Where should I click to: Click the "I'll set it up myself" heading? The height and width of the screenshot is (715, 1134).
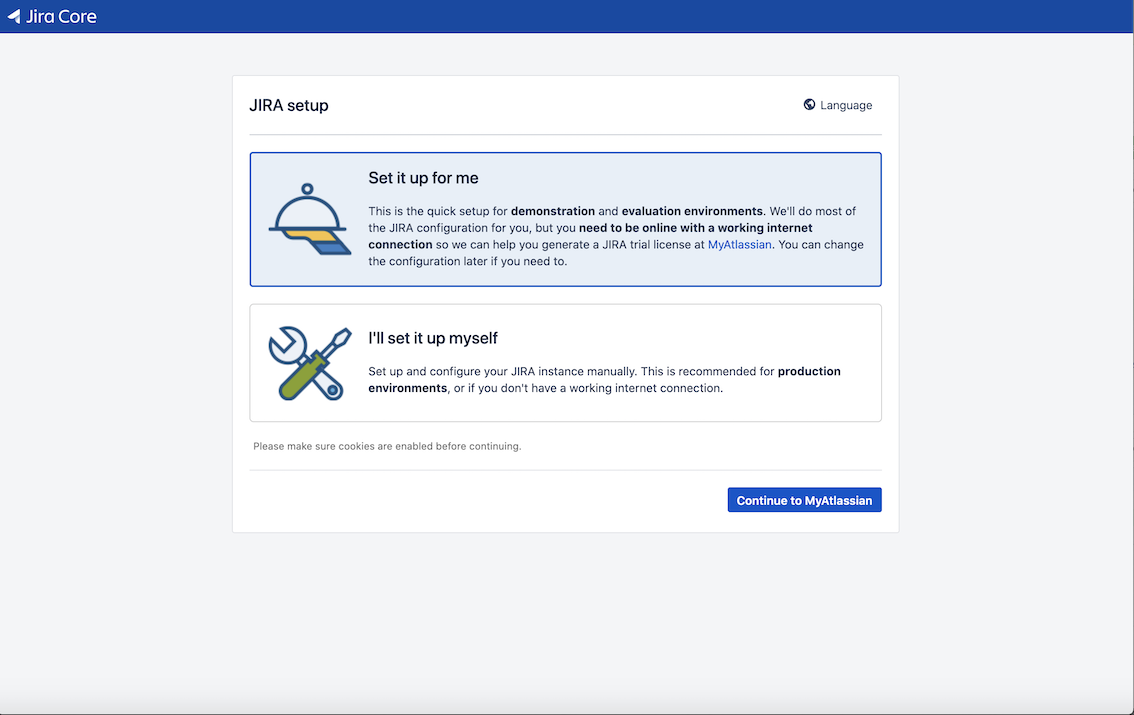tap(433, 338)
